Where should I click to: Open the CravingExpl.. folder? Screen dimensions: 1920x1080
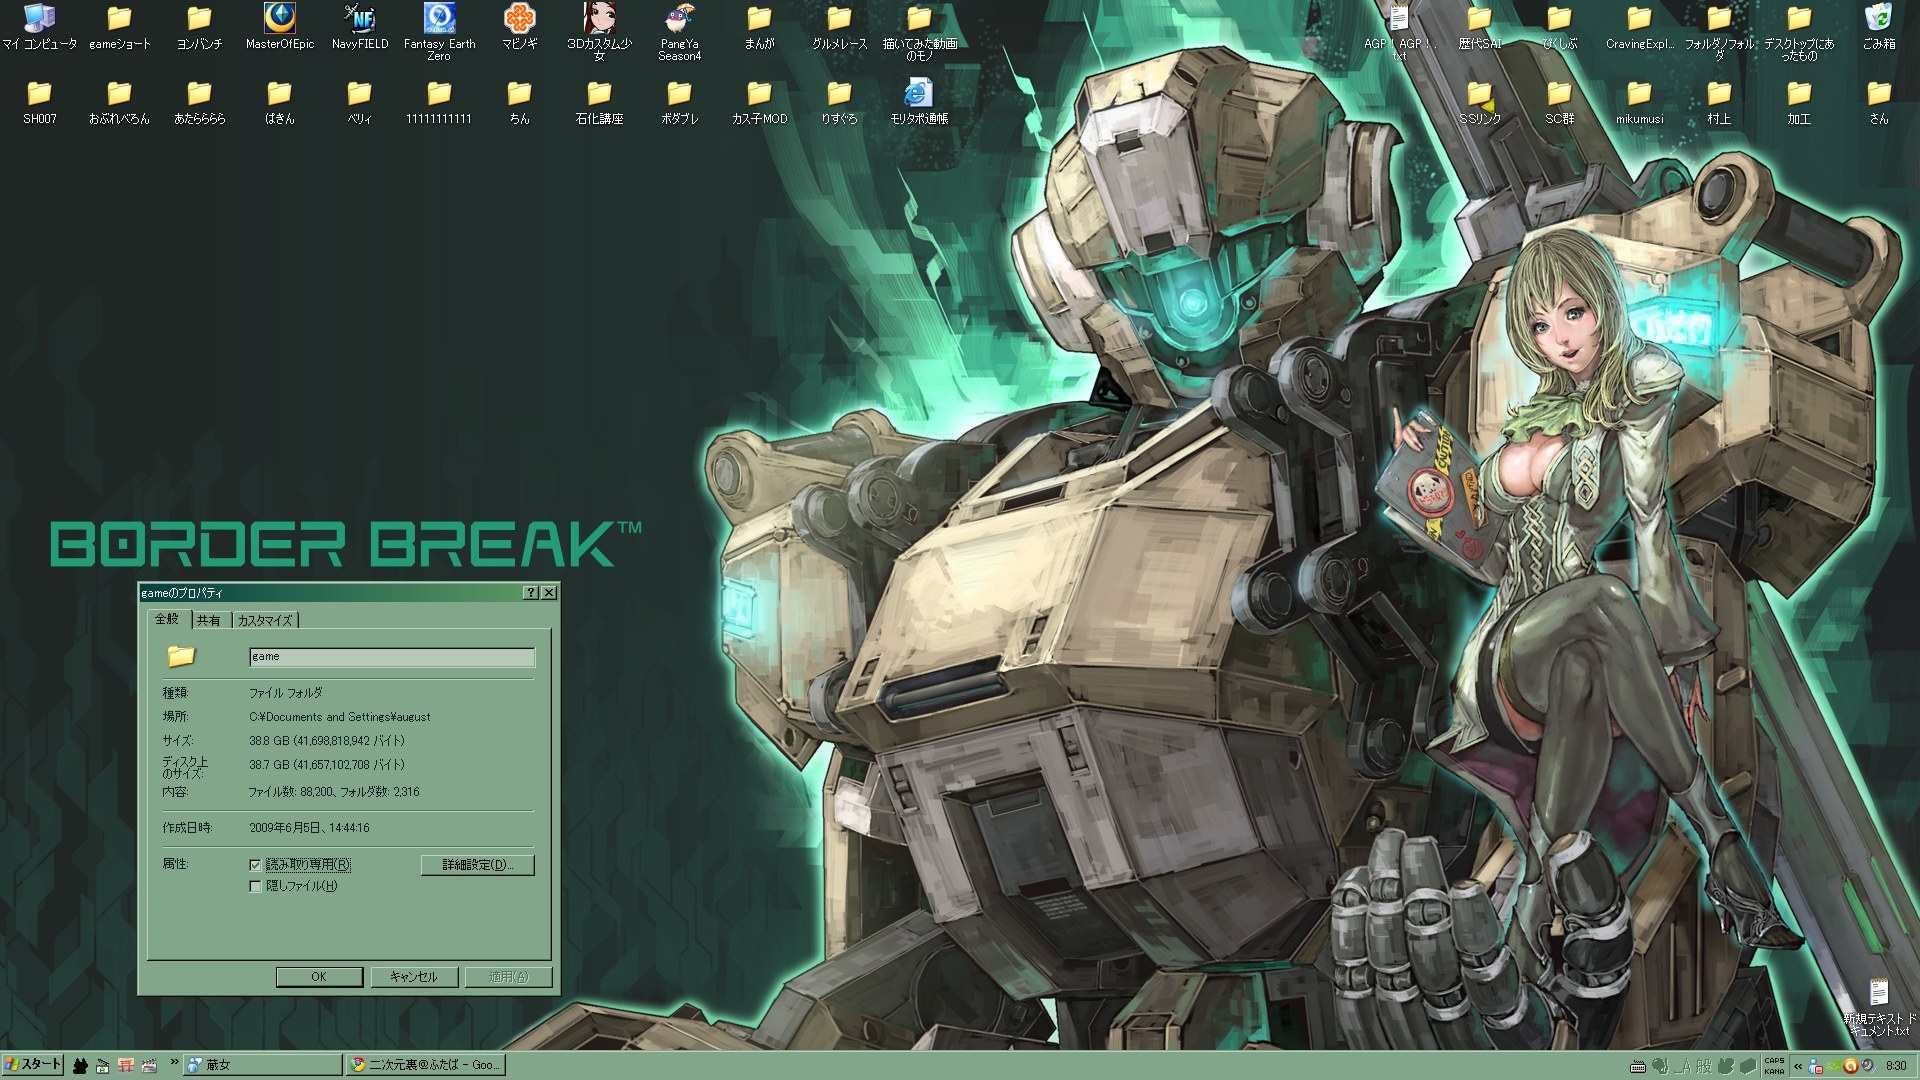click(1639, 27)
